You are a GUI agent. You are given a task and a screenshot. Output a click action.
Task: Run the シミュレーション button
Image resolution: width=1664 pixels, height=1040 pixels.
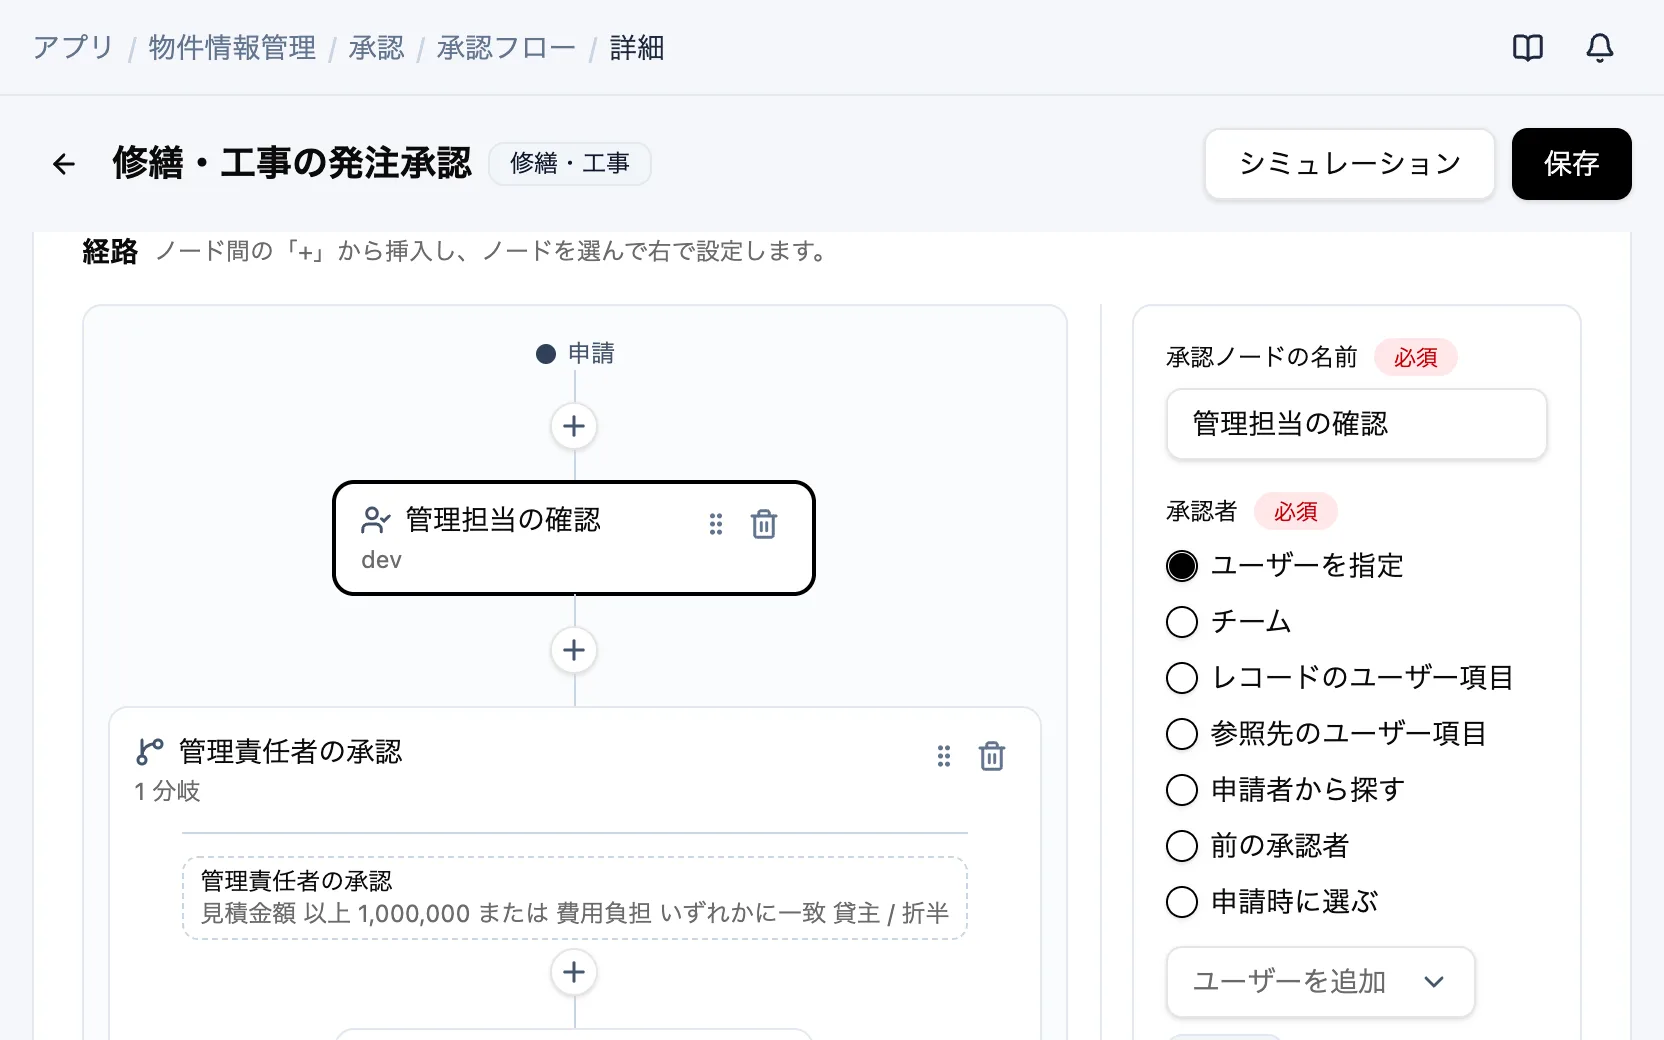(x=1350, y=164)
